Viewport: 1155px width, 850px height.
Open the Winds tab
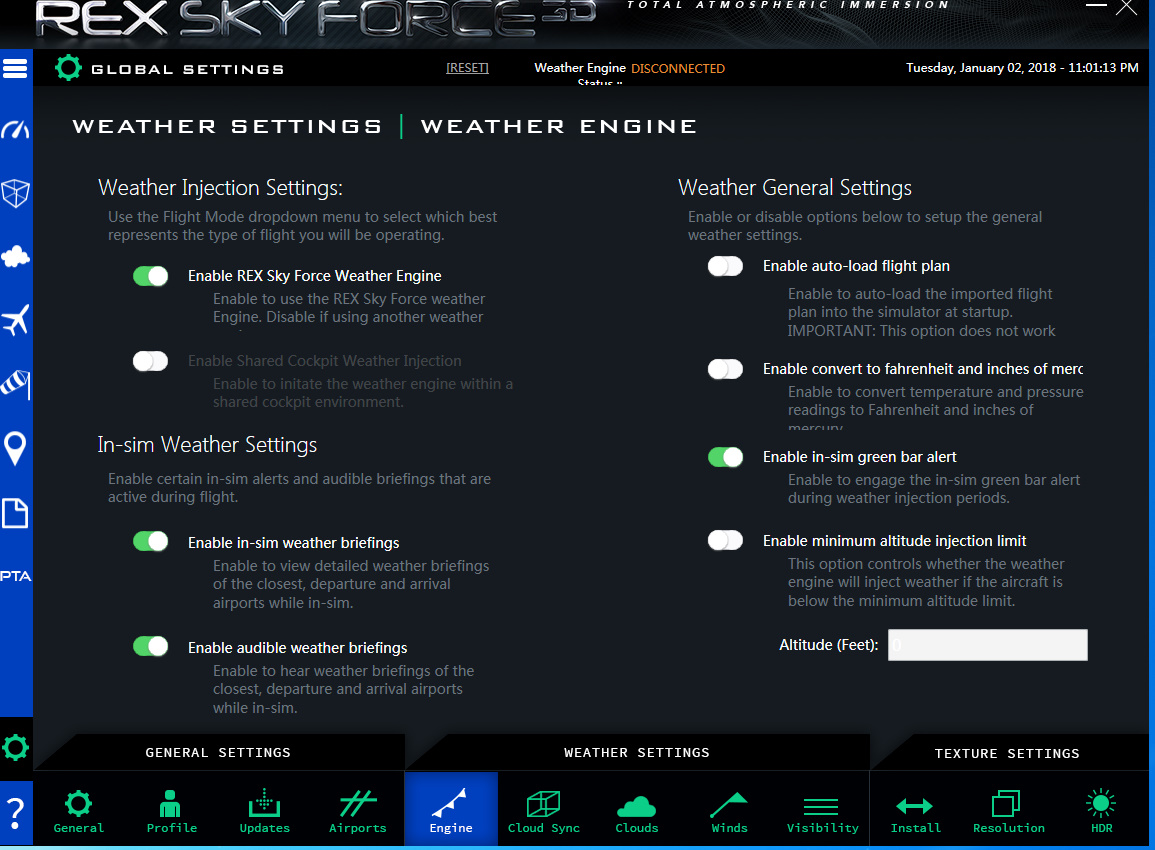pyautogui.click(x=729, y=812)
